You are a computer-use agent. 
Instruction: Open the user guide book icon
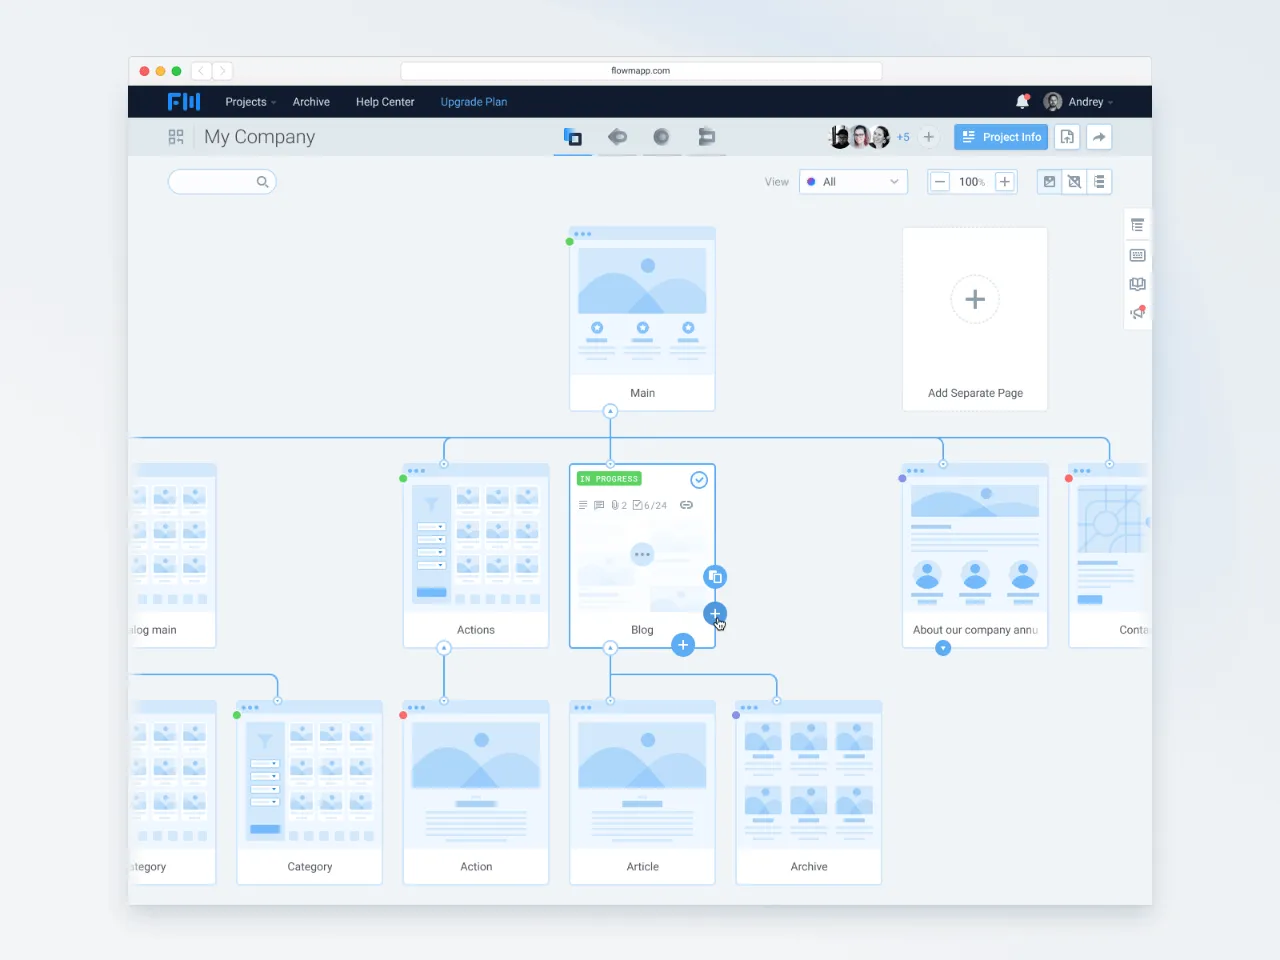coord(1137,284)
